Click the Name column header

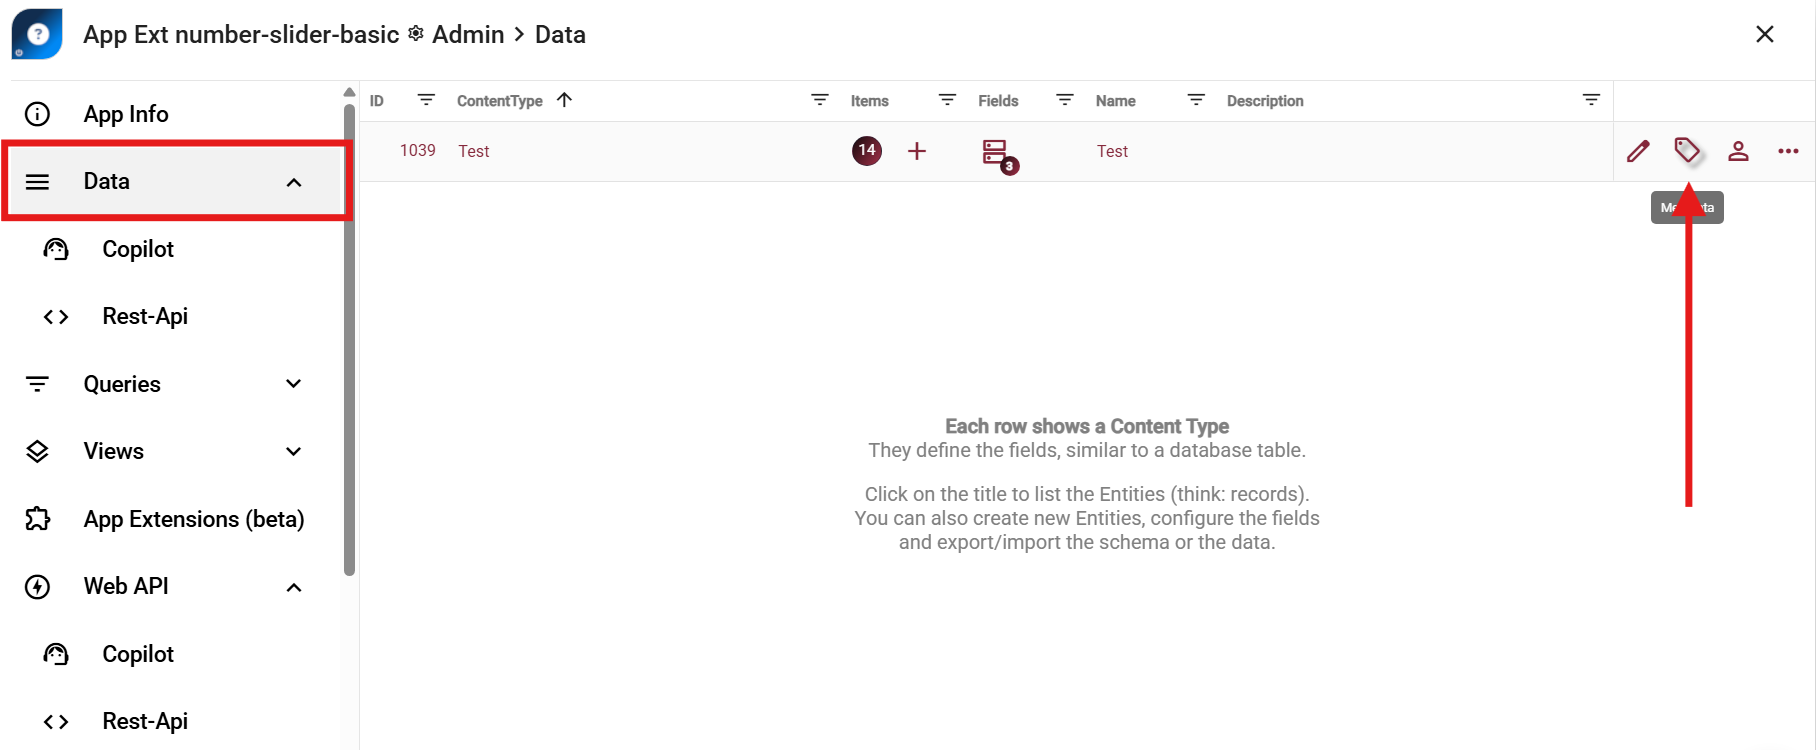point(1116,101)
